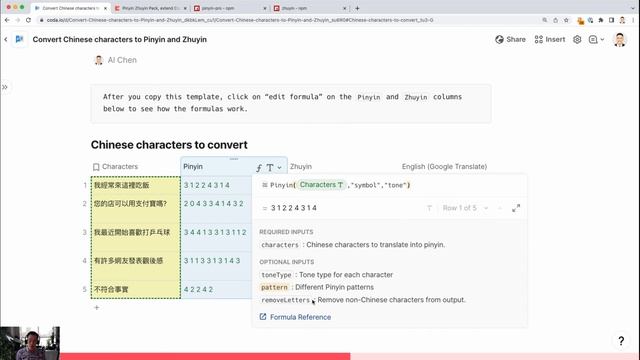Image resolution: width=640 pixels, height=360 pixels.
Task: Open the Pinyin column dropdown arrow
Action: [280, 167]
